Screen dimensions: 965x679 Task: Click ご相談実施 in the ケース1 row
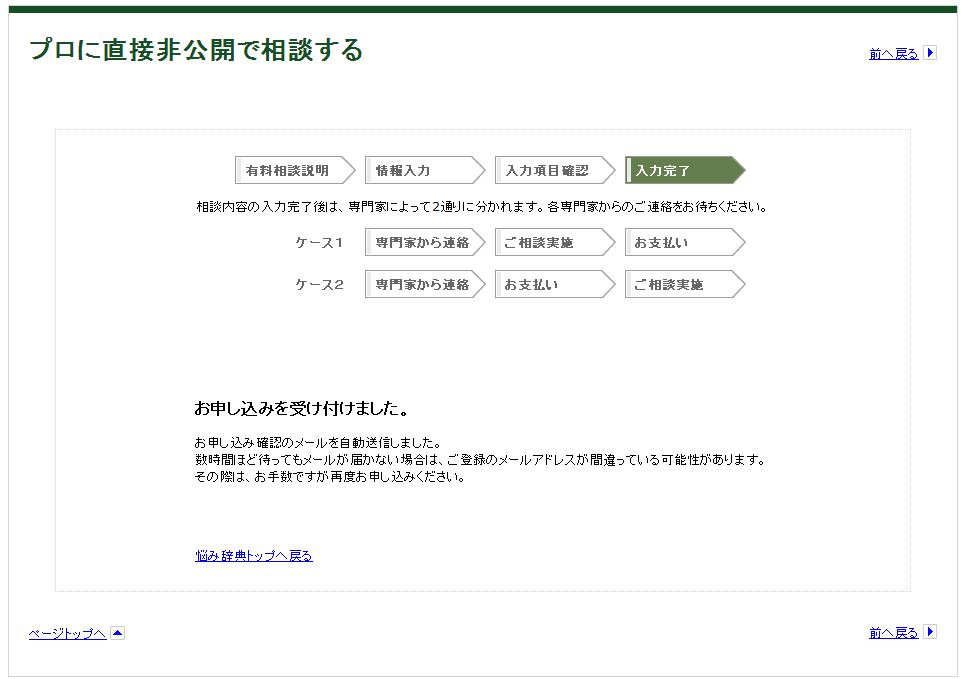(x=555, y=243)
